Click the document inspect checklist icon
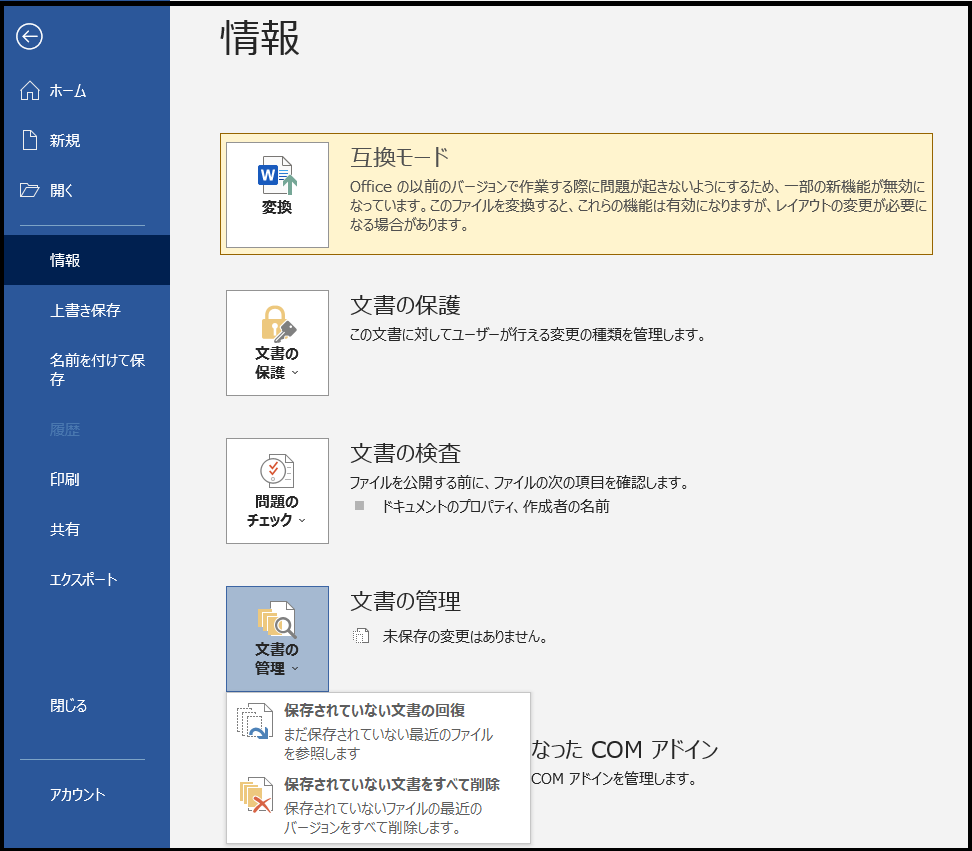The height and width of the screenshot is (851, 972). click(x=277, y=470)
